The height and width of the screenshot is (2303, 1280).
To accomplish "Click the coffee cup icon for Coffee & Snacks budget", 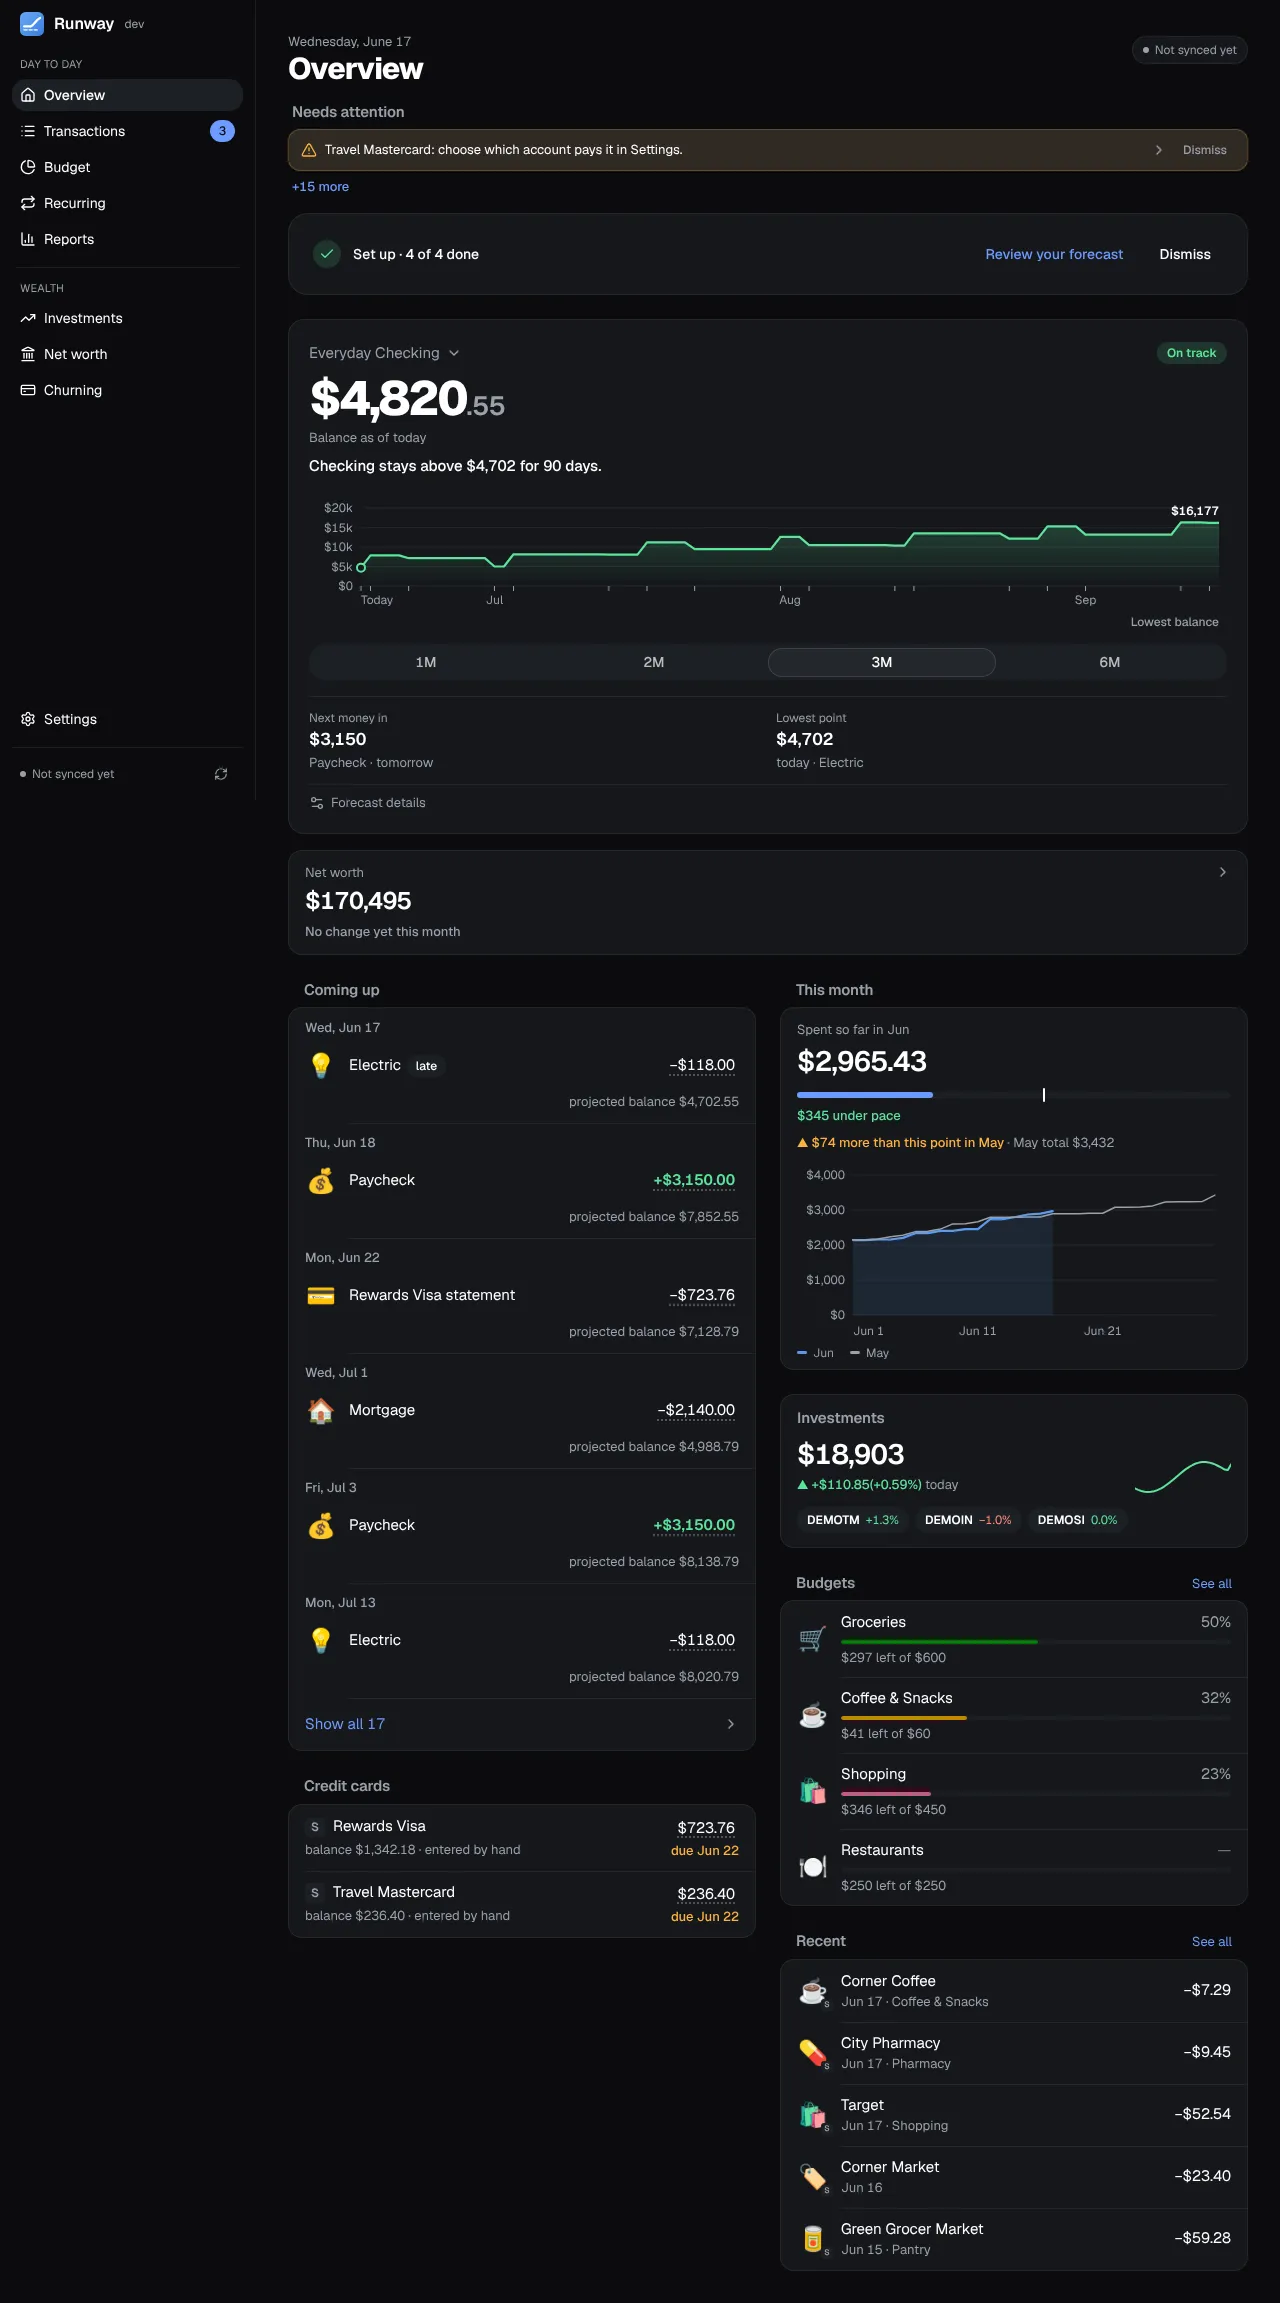I will (813, 1715).
